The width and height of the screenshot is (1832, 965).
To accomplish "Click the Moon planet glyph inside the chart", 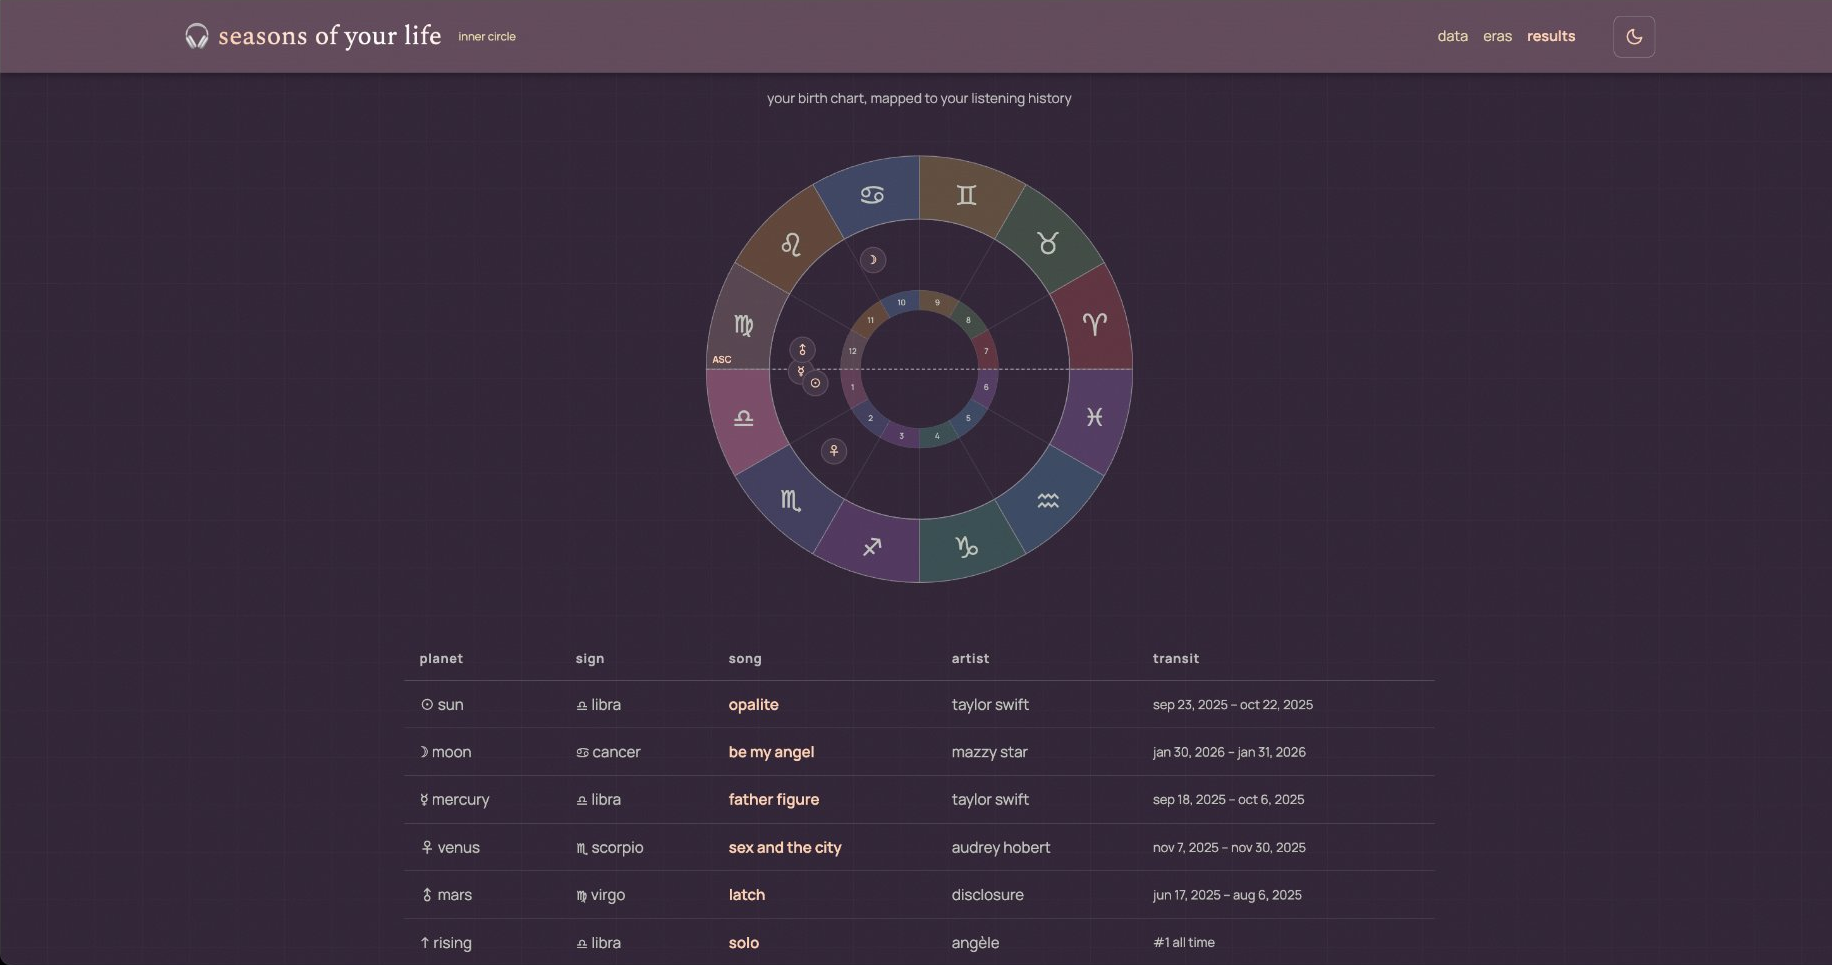I will (x=872, y=260).
